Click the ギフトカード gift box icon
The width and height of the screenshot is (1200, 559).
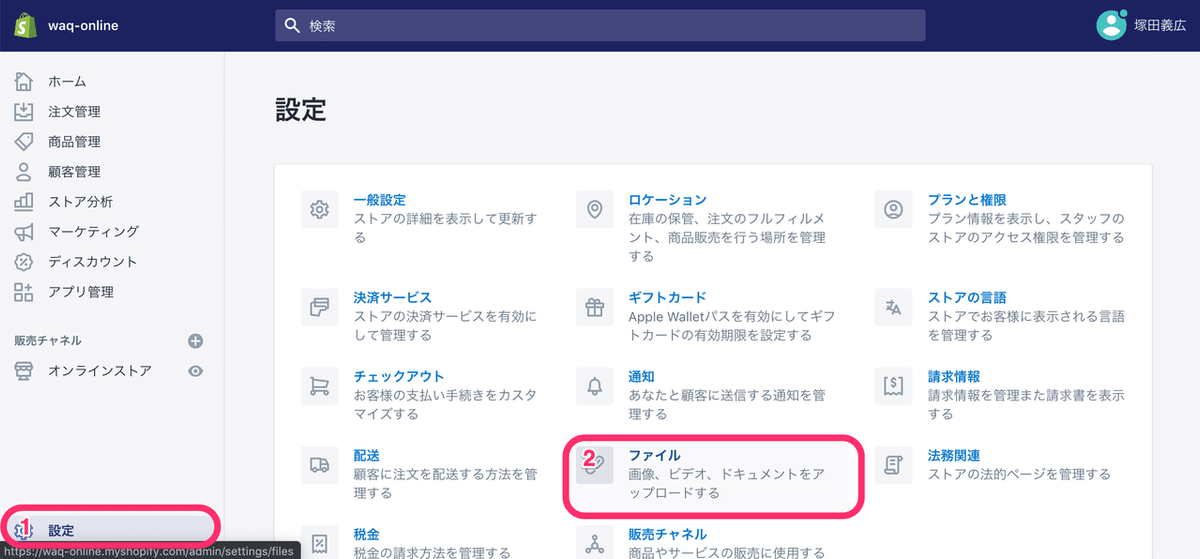[x=595, y=307]
